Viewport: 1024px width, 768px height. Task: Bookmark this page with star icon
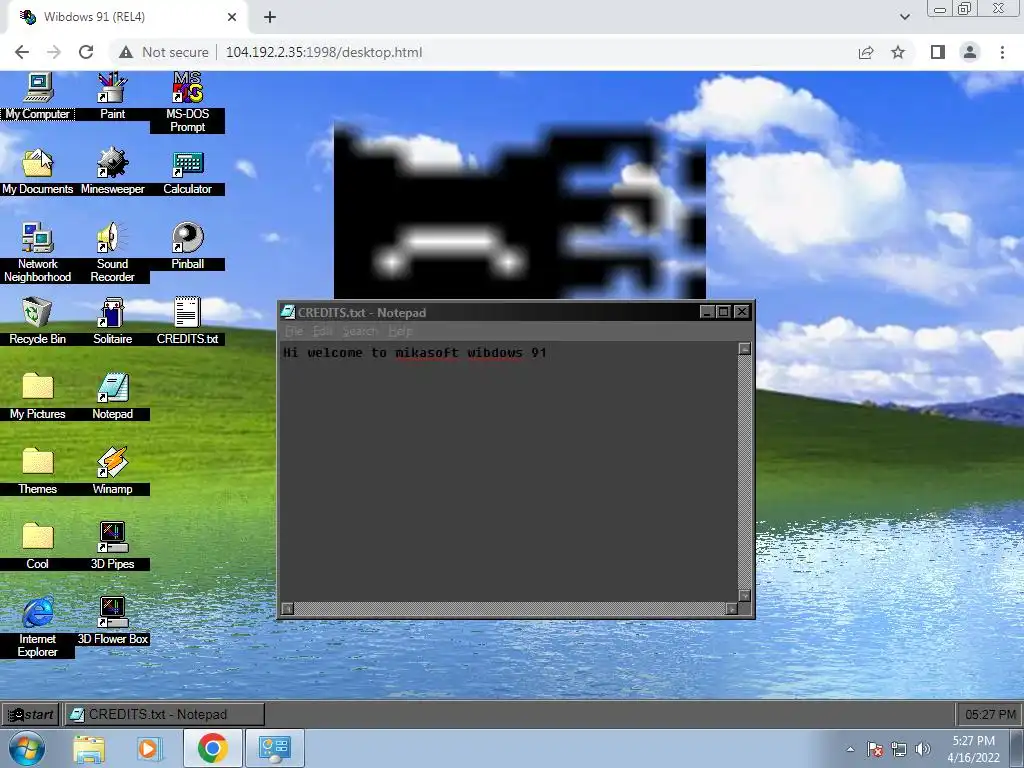pyautogui.click(x=898, y=52)
